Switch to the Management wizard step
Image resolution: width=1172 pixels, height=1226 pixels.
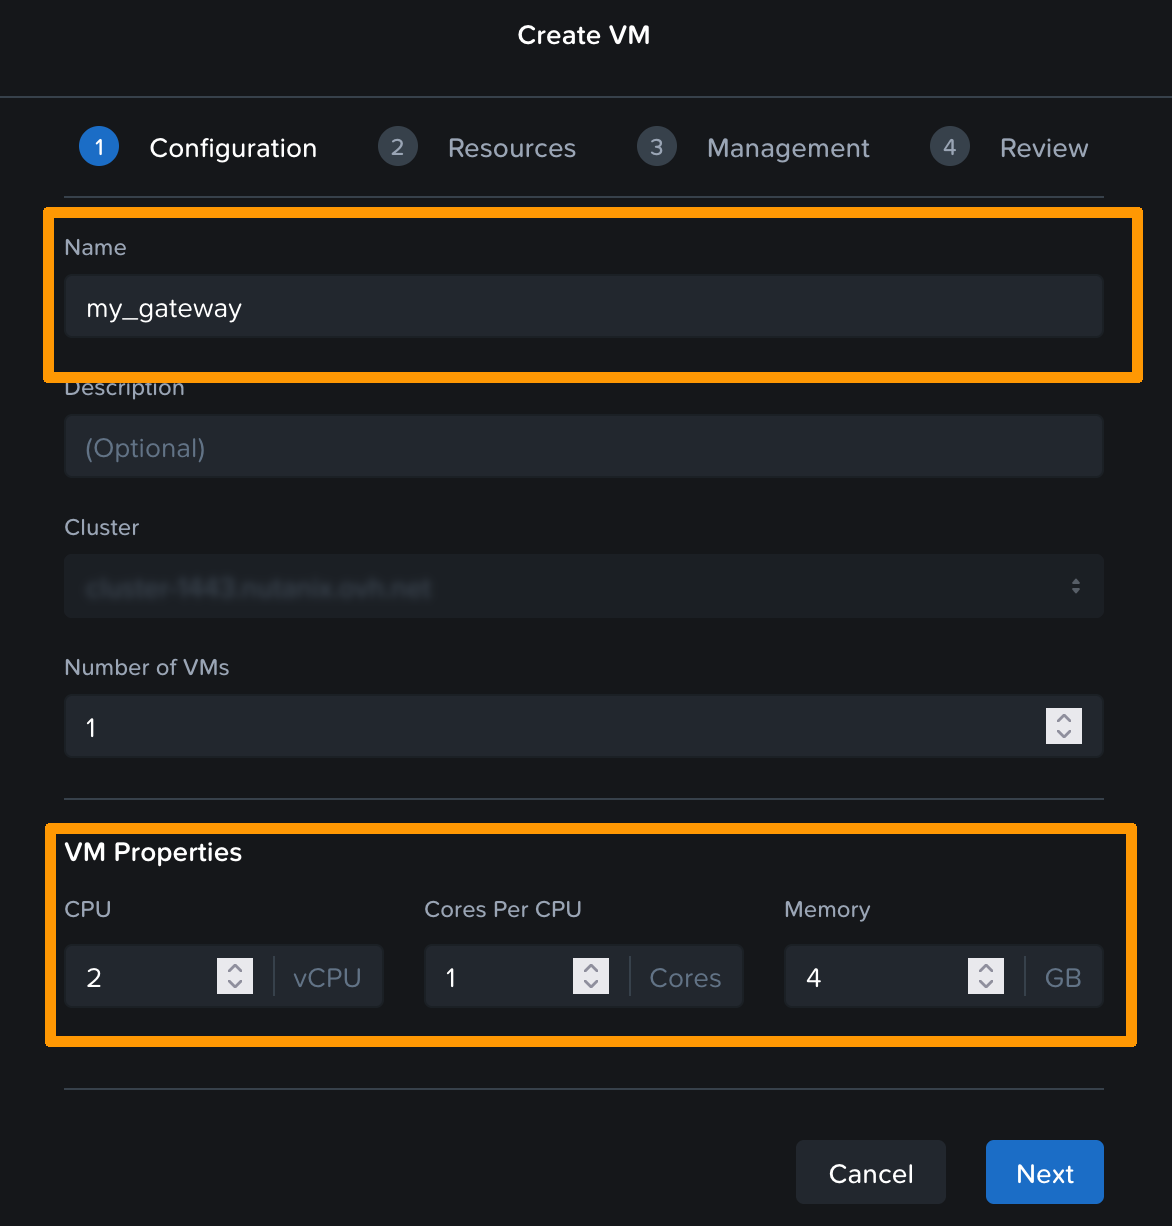click(x=788, y=147)
